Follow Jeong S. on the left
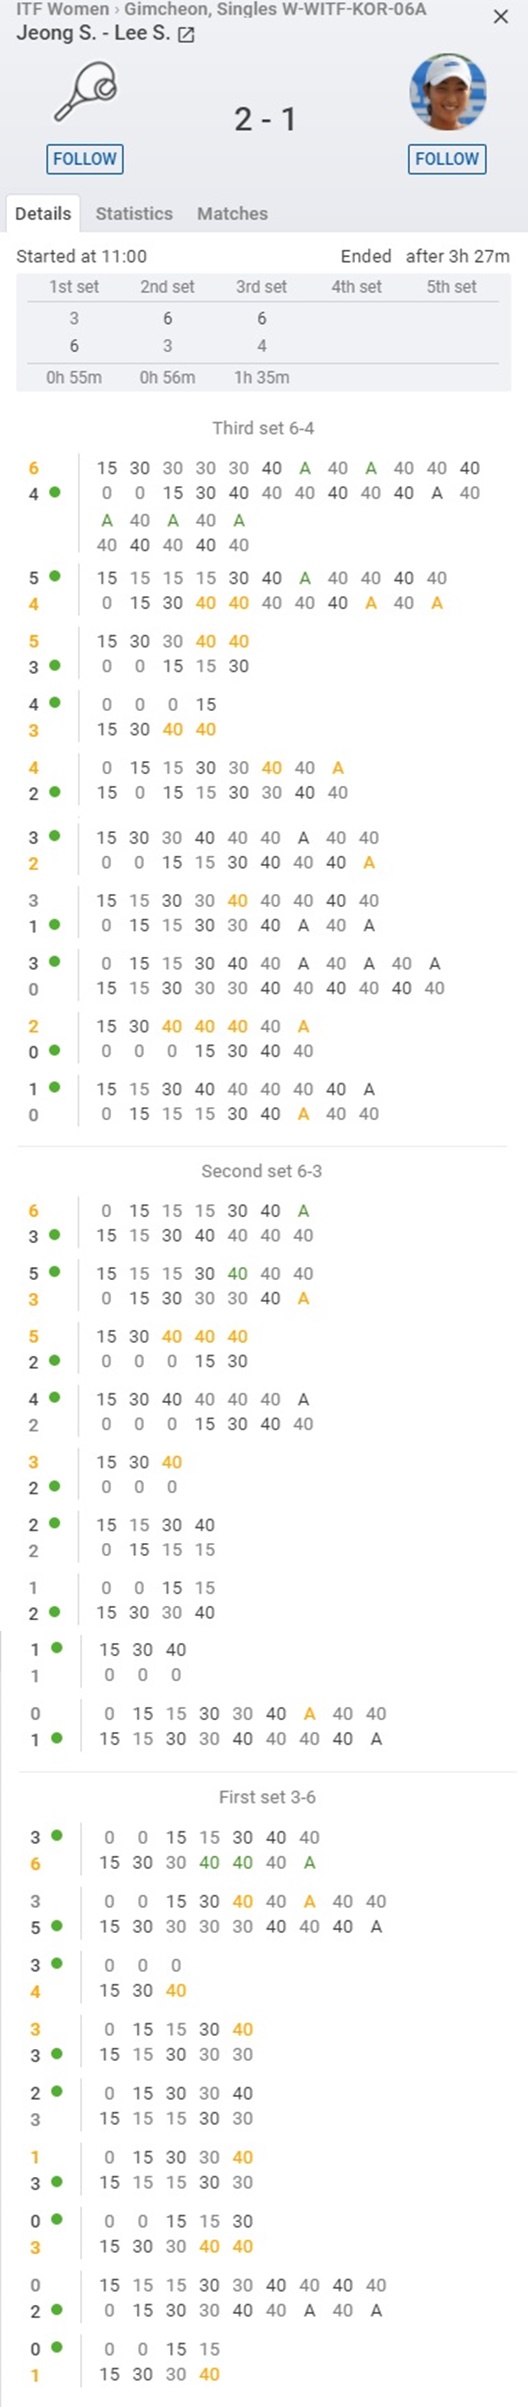This screenshot has width=528, height=2407. point(85,159)
